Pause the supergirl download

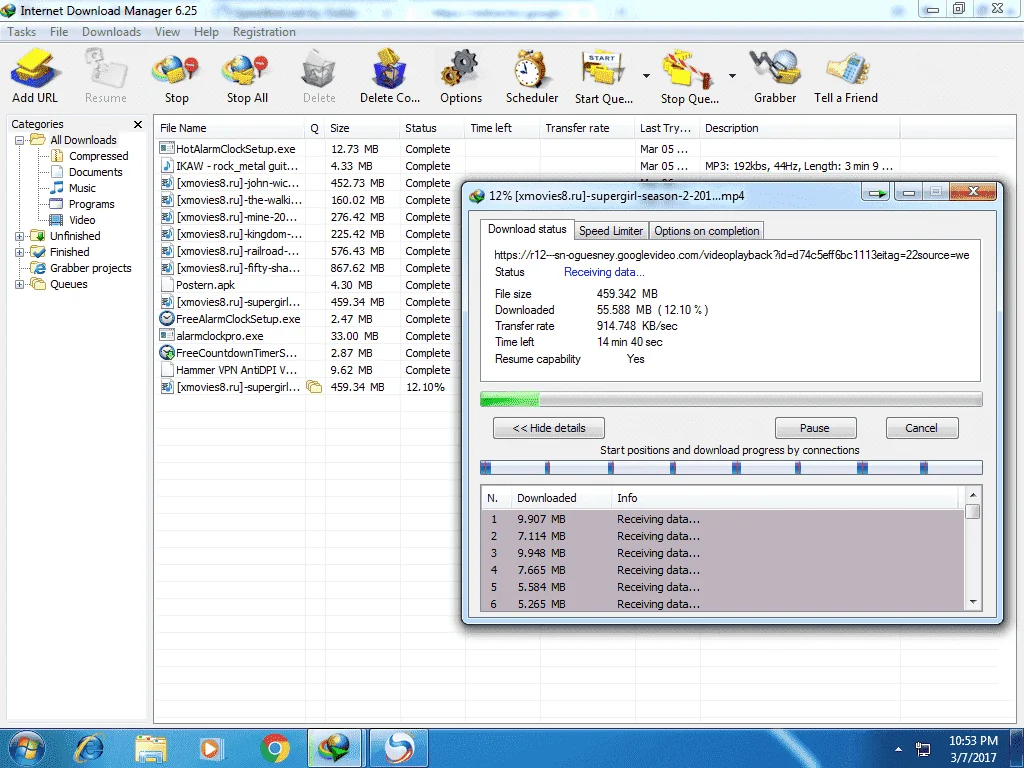click(x=815, y=428)
